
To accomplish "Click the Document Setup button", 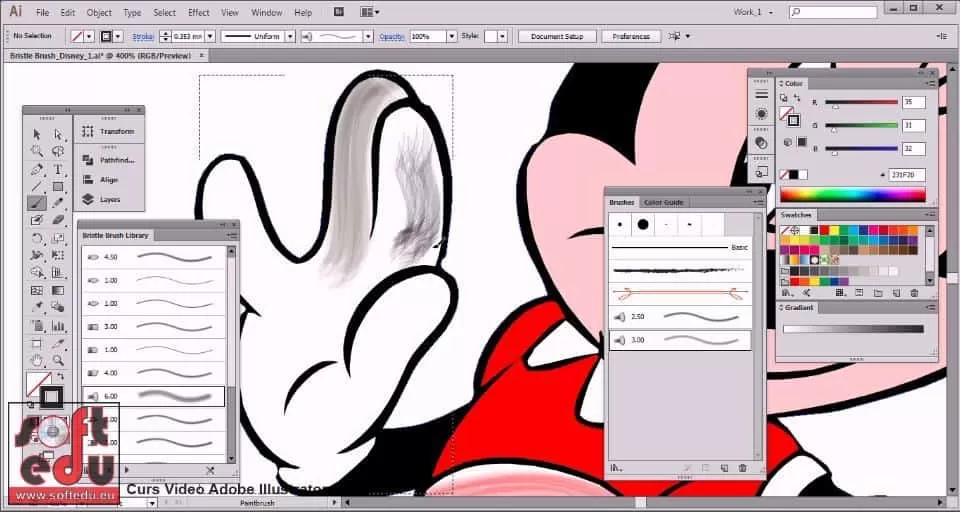I will click(557, 36).
